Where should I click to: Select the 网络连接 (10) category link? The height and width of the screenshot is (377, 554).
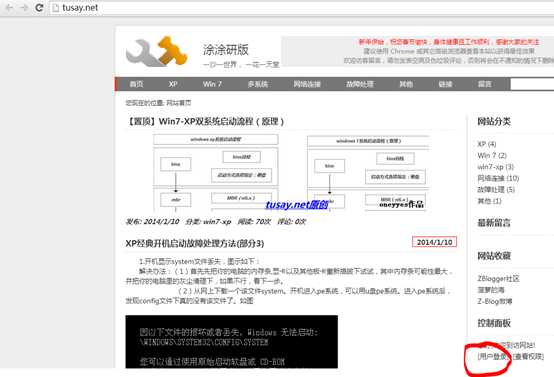pos(498,178)
